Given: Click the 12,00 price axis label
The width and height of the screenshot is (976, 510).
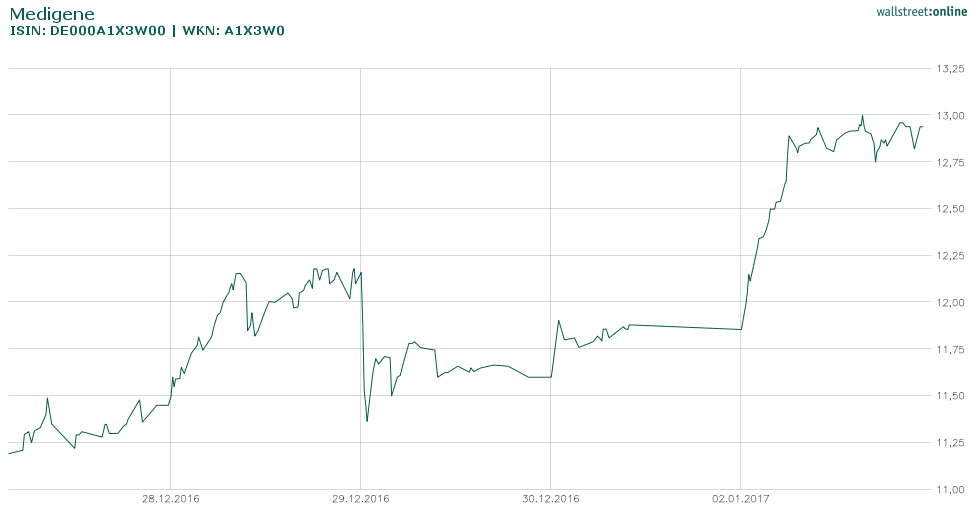Looking at the screenshot, I should click(x=950, y=302).
